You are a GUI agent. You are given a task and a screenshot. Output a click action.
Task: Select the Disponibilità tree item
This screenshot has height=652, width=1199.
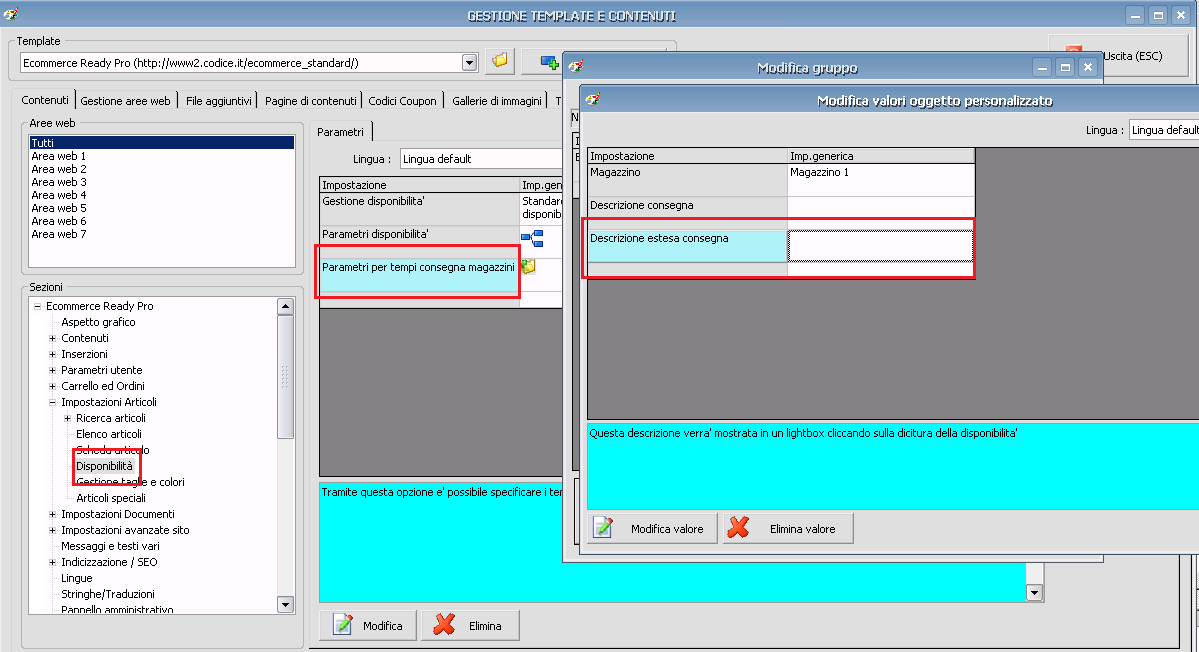[104, 466]
